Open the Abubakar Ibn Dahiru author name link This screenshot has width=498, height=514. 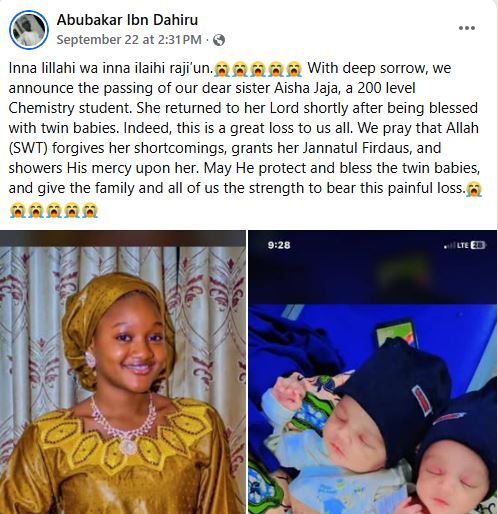(x=127, y=20)
